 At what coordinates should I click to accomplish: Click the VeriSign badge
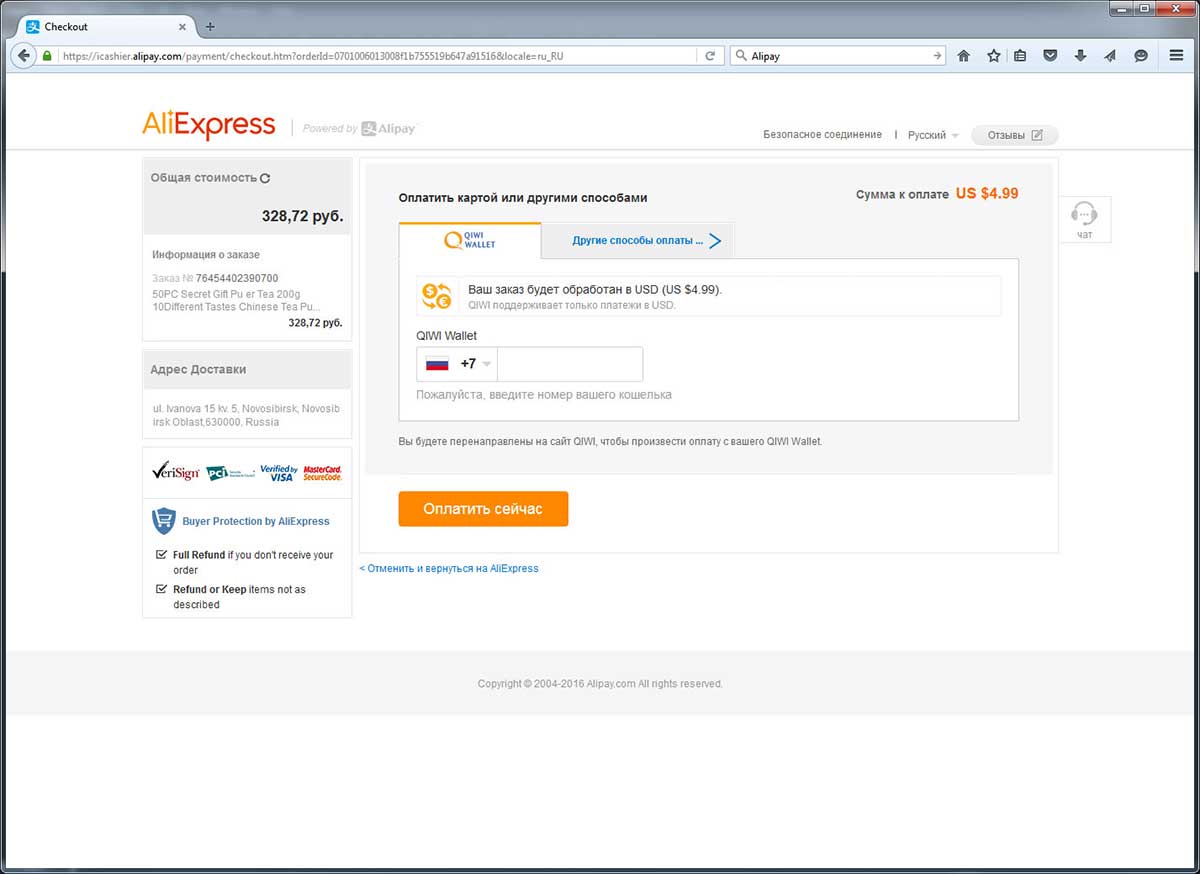click(175, 471)
